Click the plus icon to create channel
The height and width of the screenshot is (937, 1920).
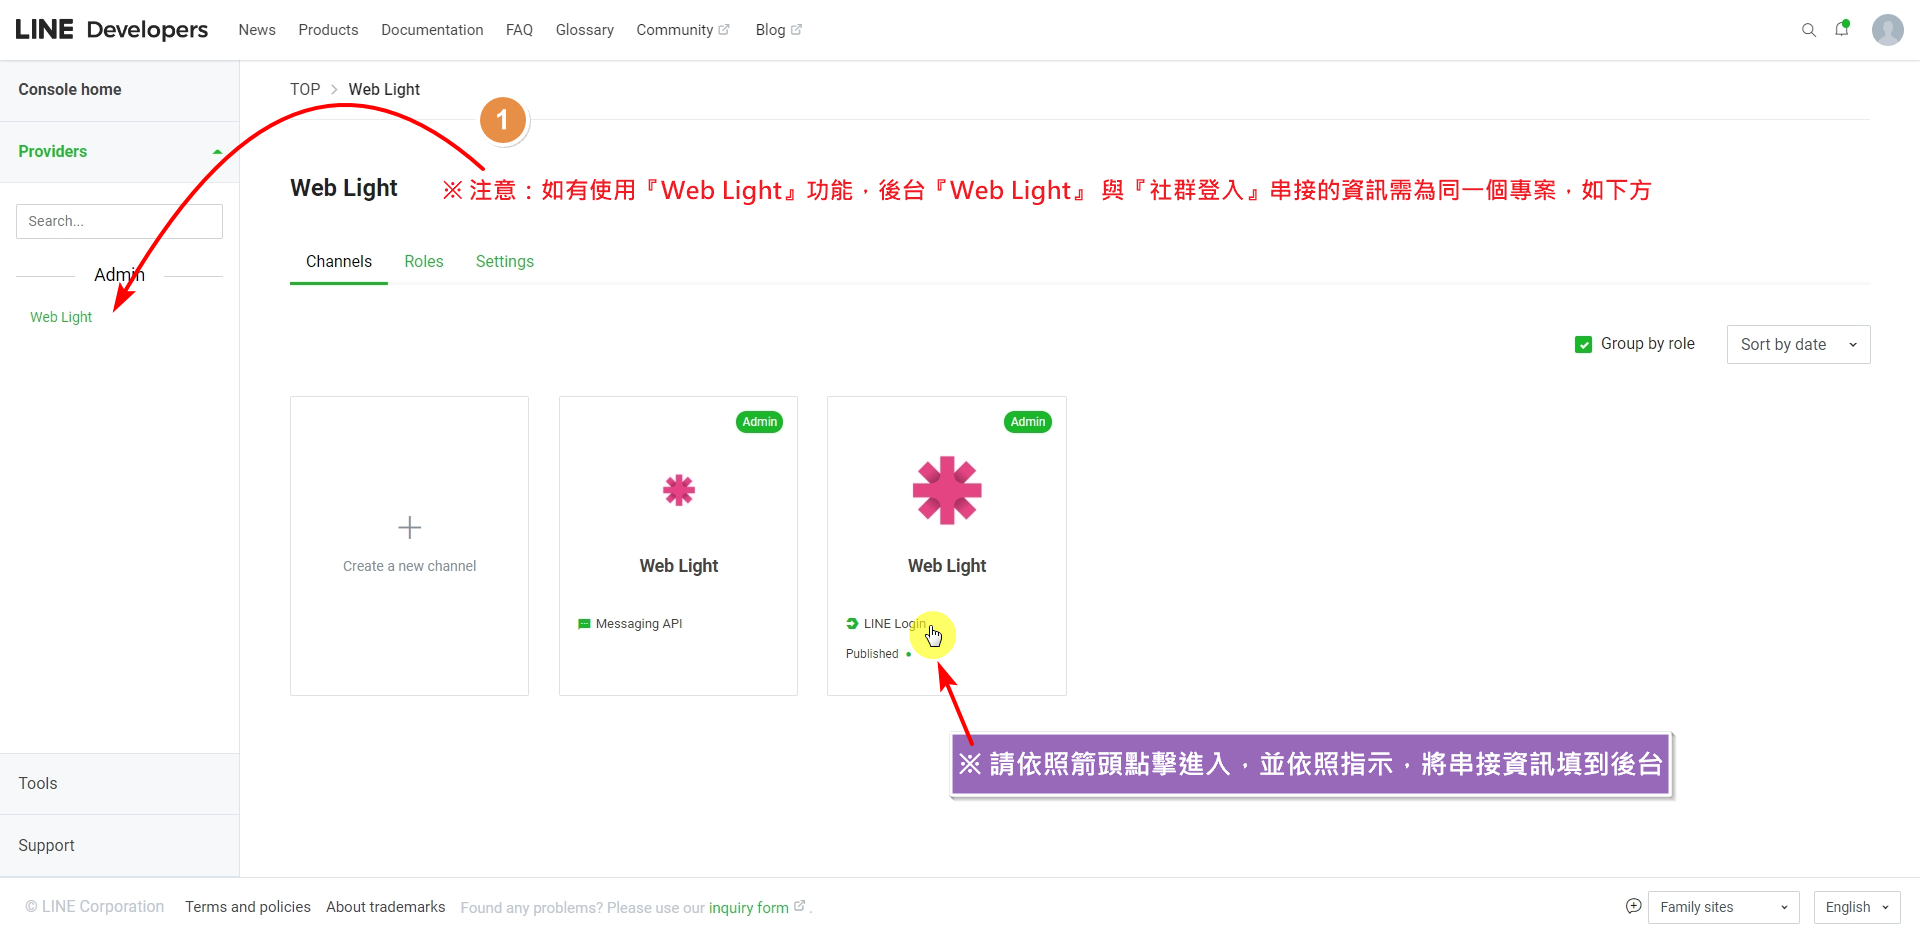[x=409, y=527]
